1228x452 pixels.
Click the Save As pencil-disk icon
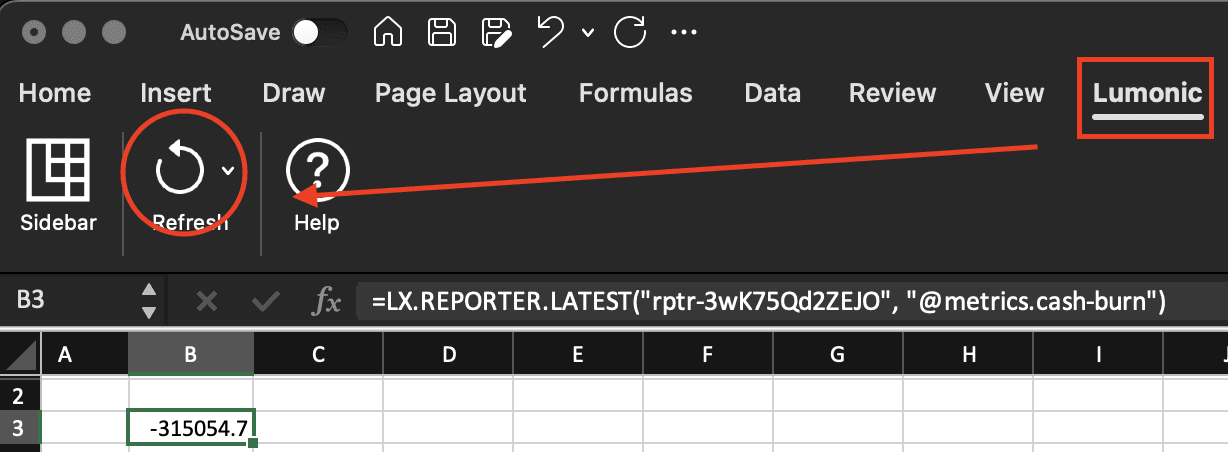pyautogui.click(x=497, y=32)
